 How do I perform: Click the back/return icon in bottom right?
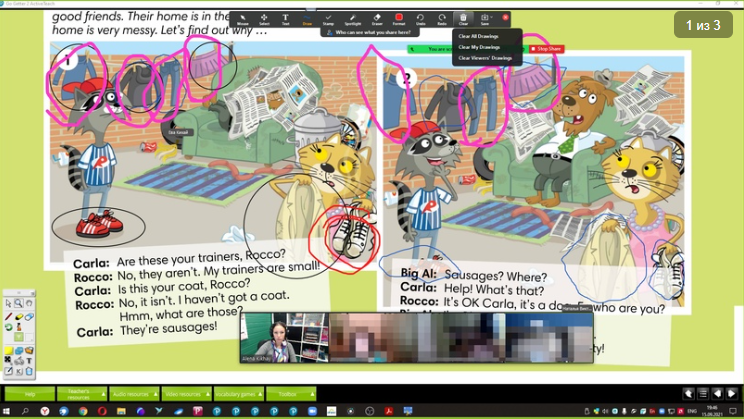pyautogui.click(x=688, y=393)
